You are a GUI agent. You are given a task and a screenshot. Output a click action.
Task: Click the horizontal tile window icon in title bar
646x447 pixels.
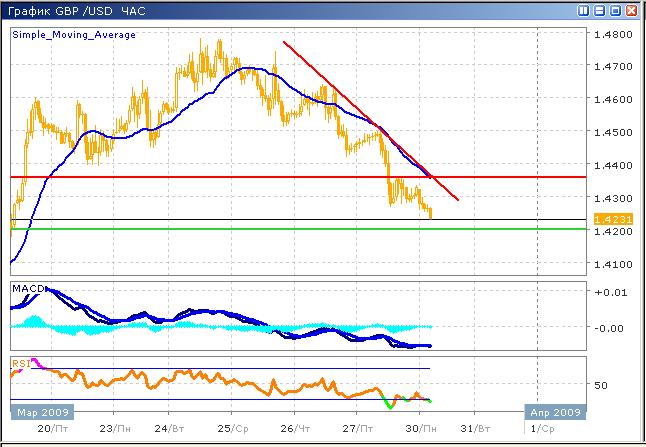click(x=600, y=11)
